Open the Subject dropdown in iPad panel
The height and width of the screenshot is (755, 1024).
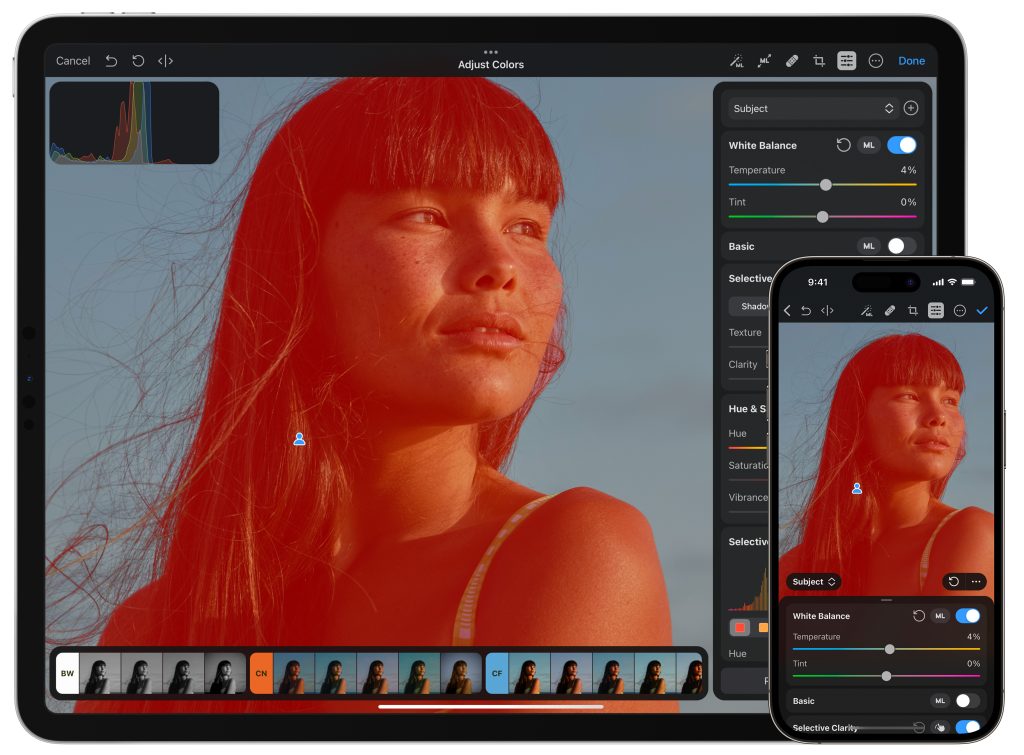[811, 108]
